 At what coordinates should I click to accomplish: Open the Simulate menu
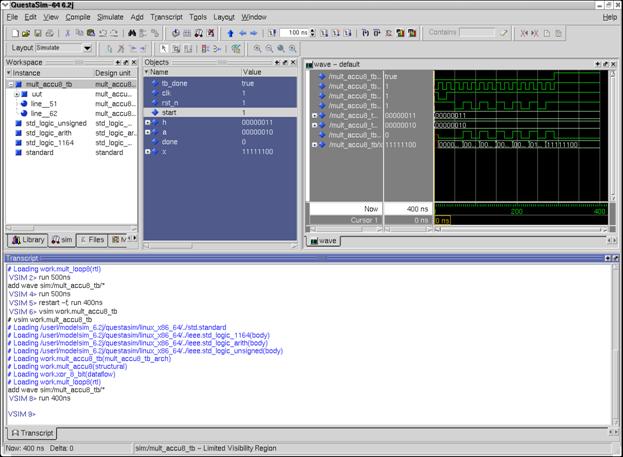(x=110, y=17)
